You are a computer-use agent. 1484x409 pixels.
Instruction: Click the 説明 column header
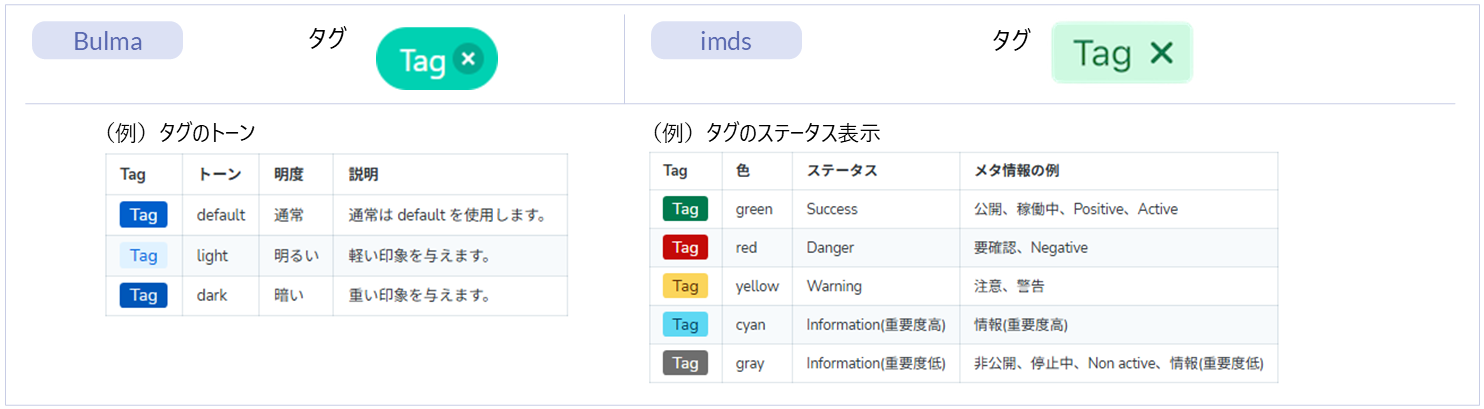point(364,174)
